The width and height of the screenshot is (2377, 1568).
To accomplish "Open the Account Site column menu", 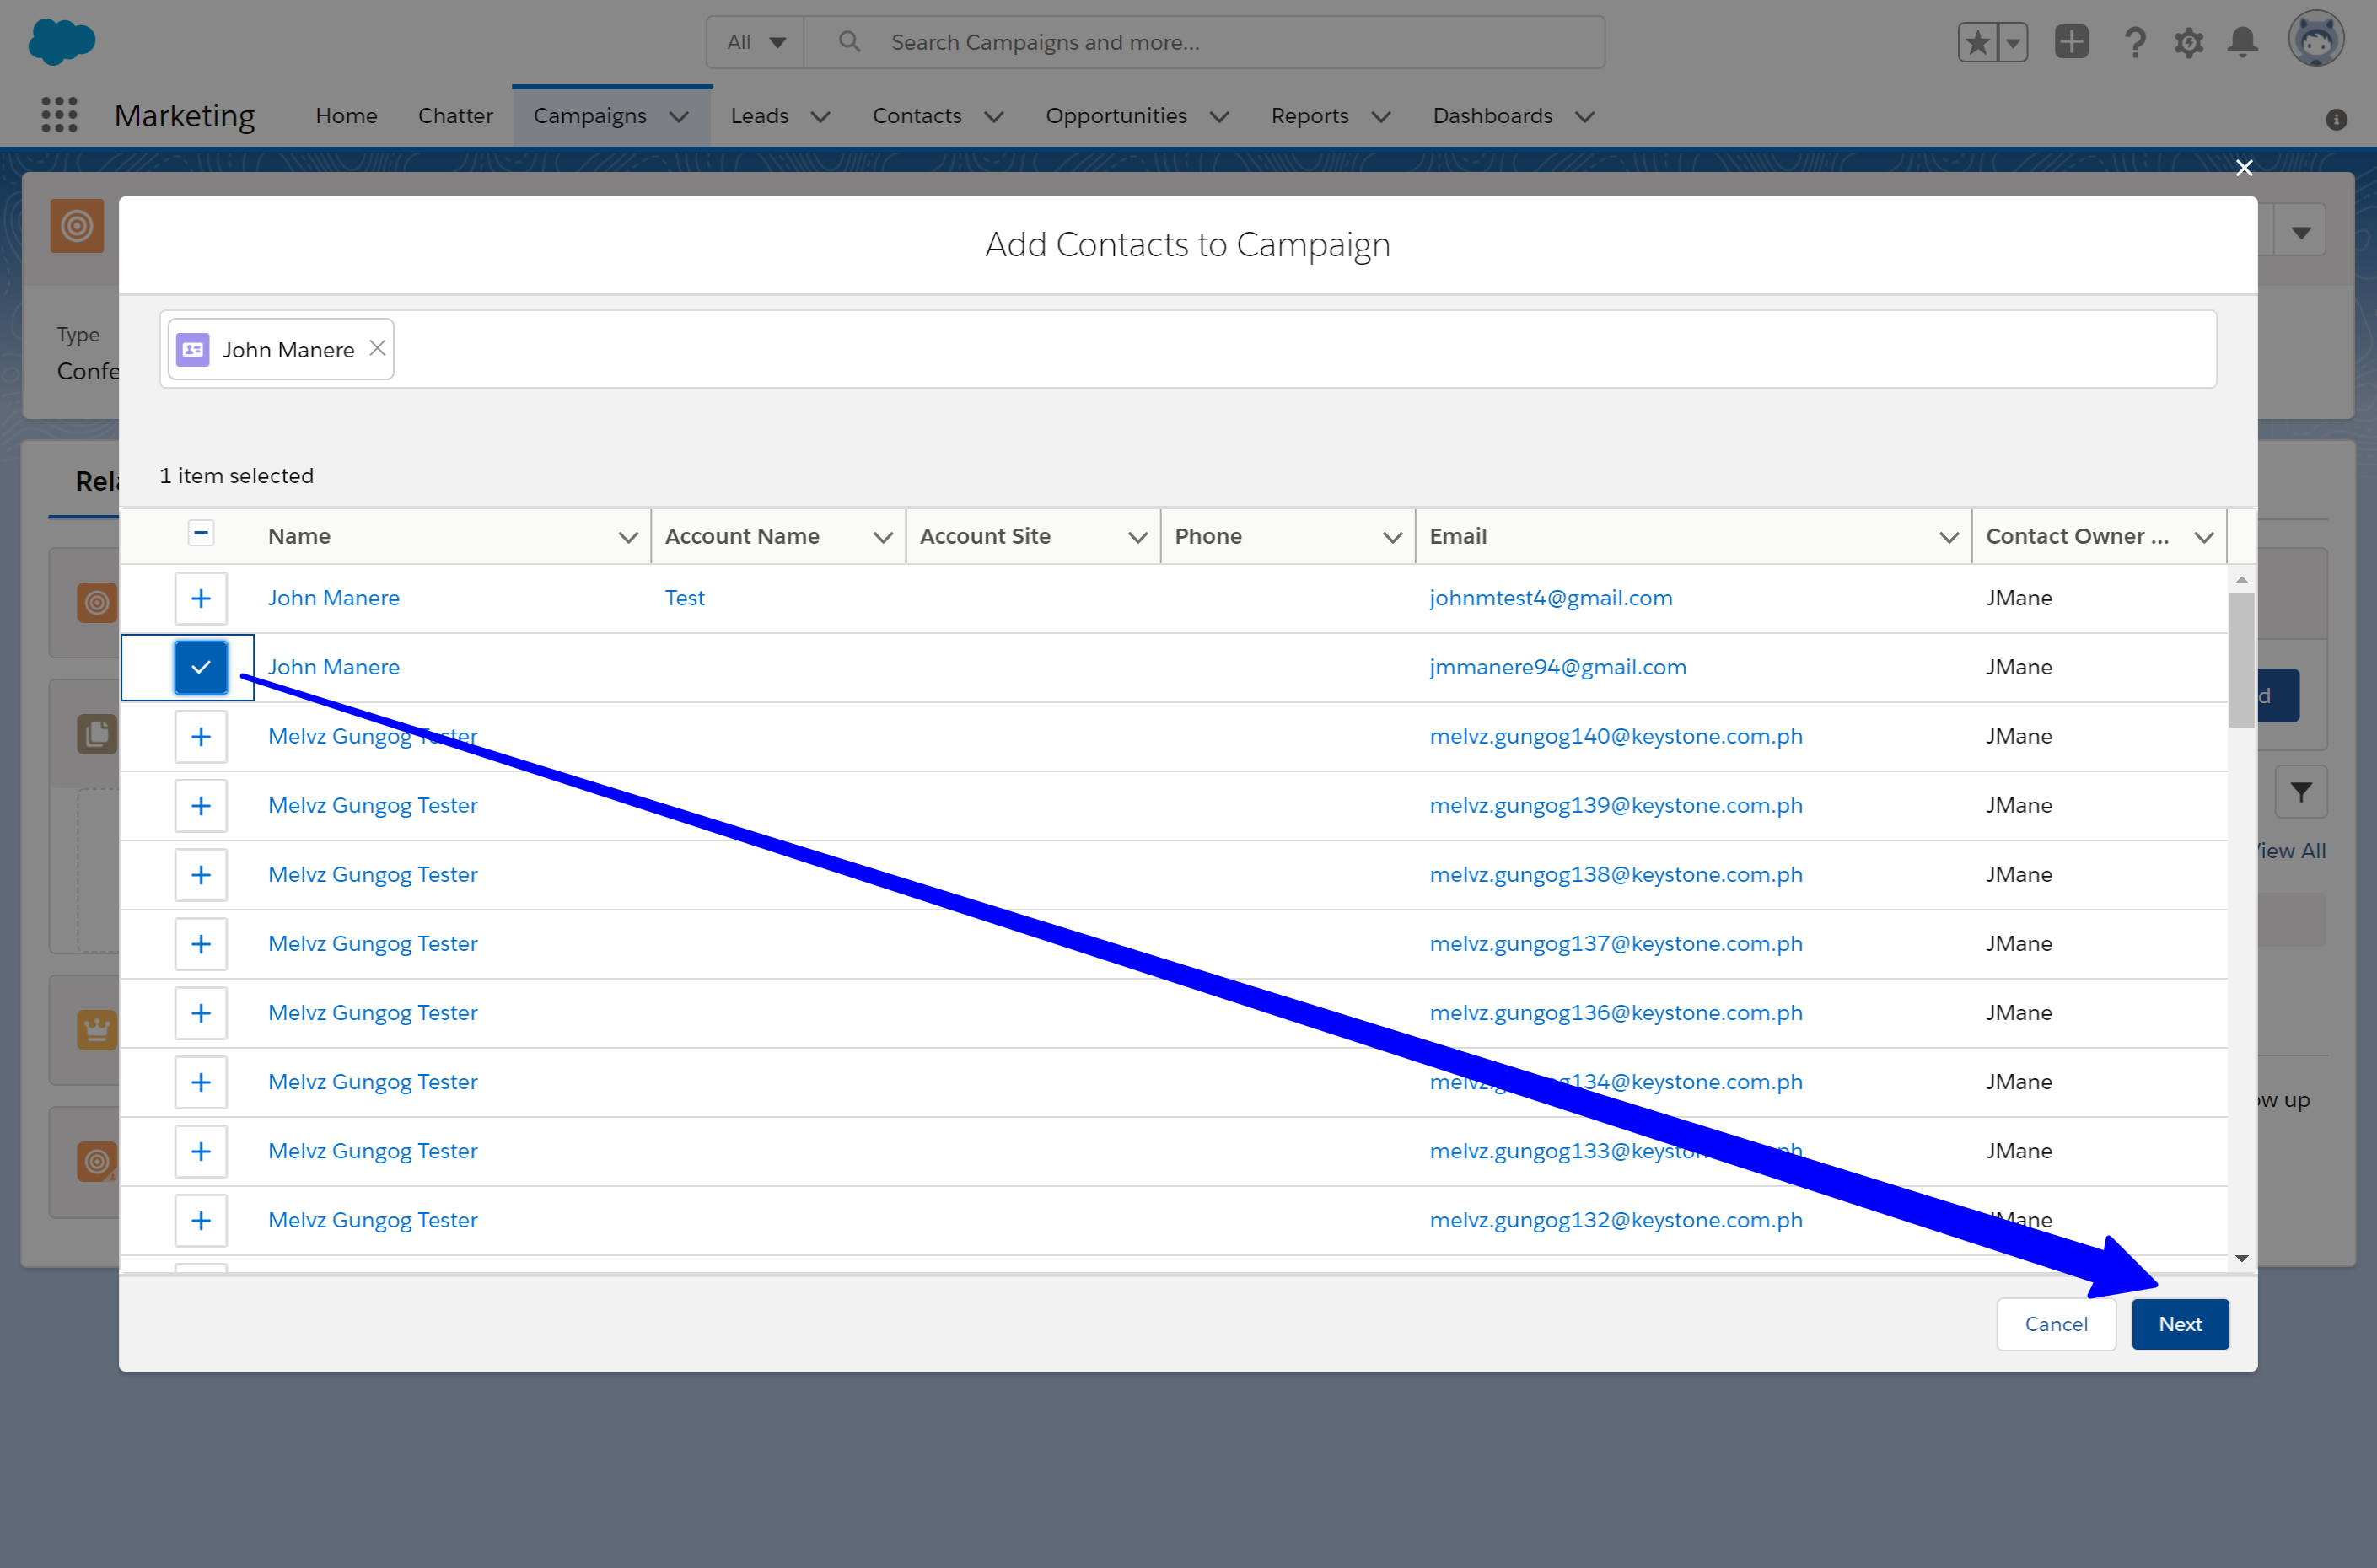I will [1137, 537].
